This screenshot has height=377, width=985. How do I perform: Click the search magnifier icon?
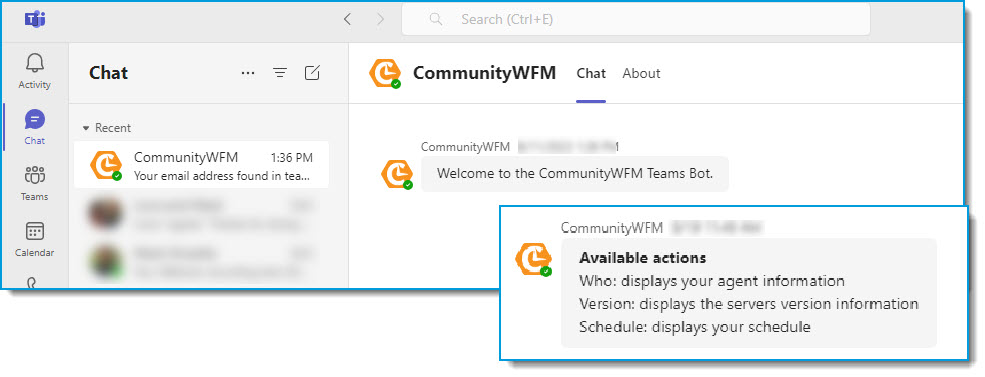435,19
